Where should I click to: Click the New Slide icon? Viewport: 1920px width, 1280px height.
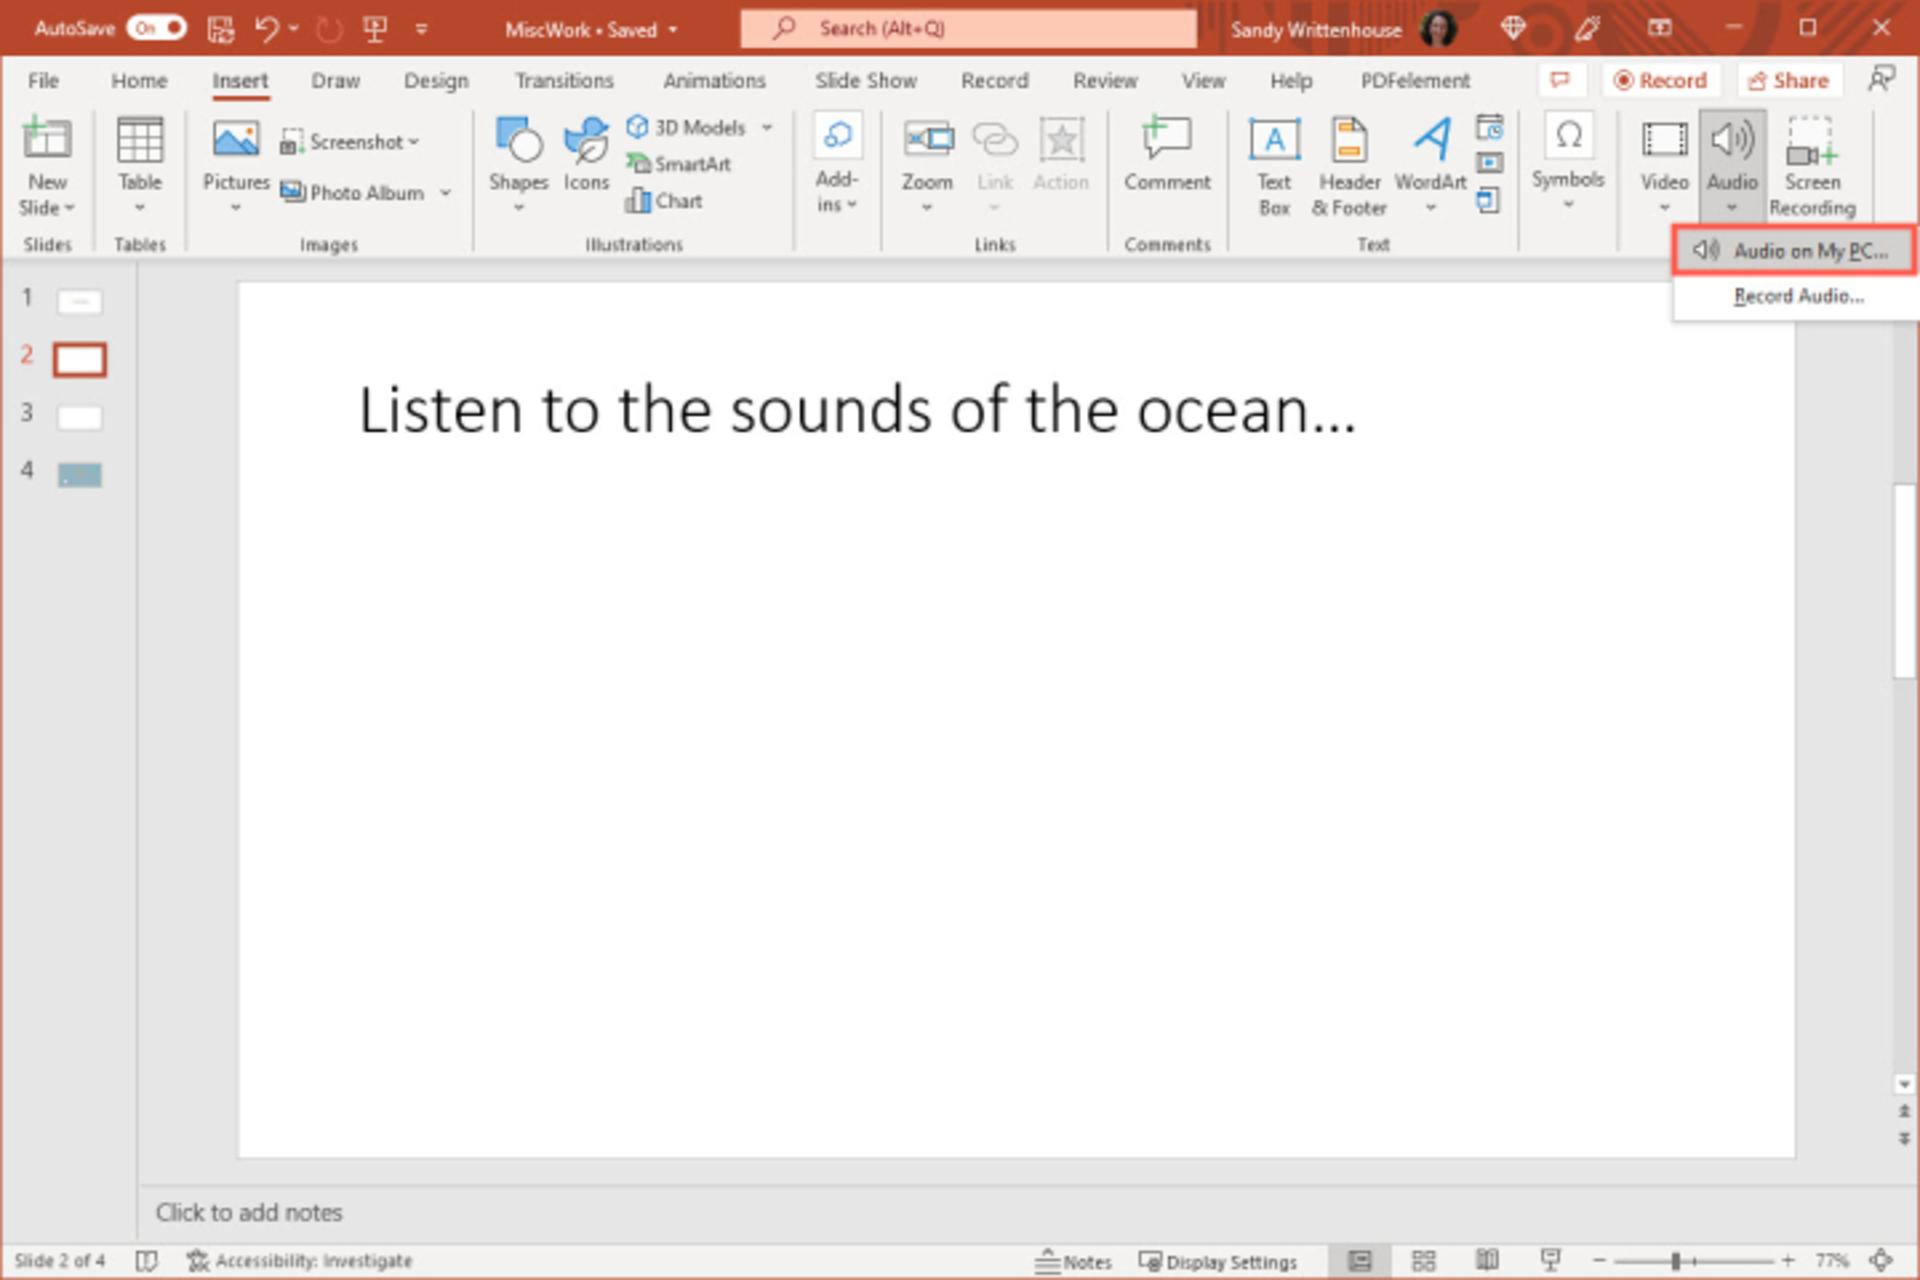click(x=47, y=139)
